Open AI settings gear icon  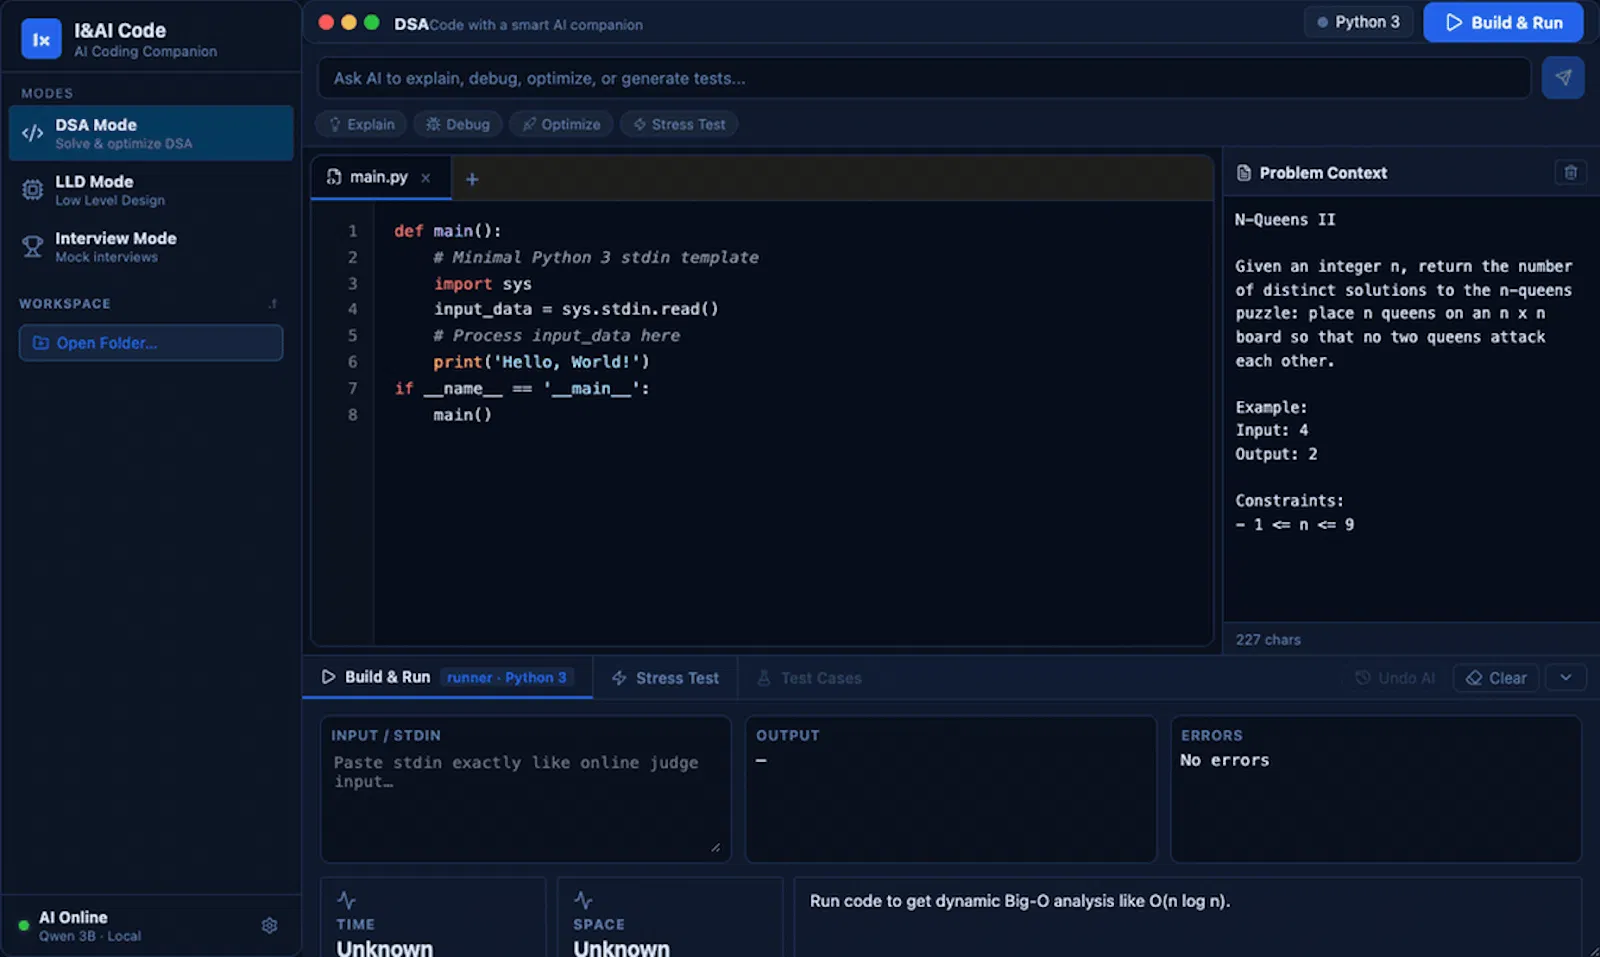click(269, 926)
